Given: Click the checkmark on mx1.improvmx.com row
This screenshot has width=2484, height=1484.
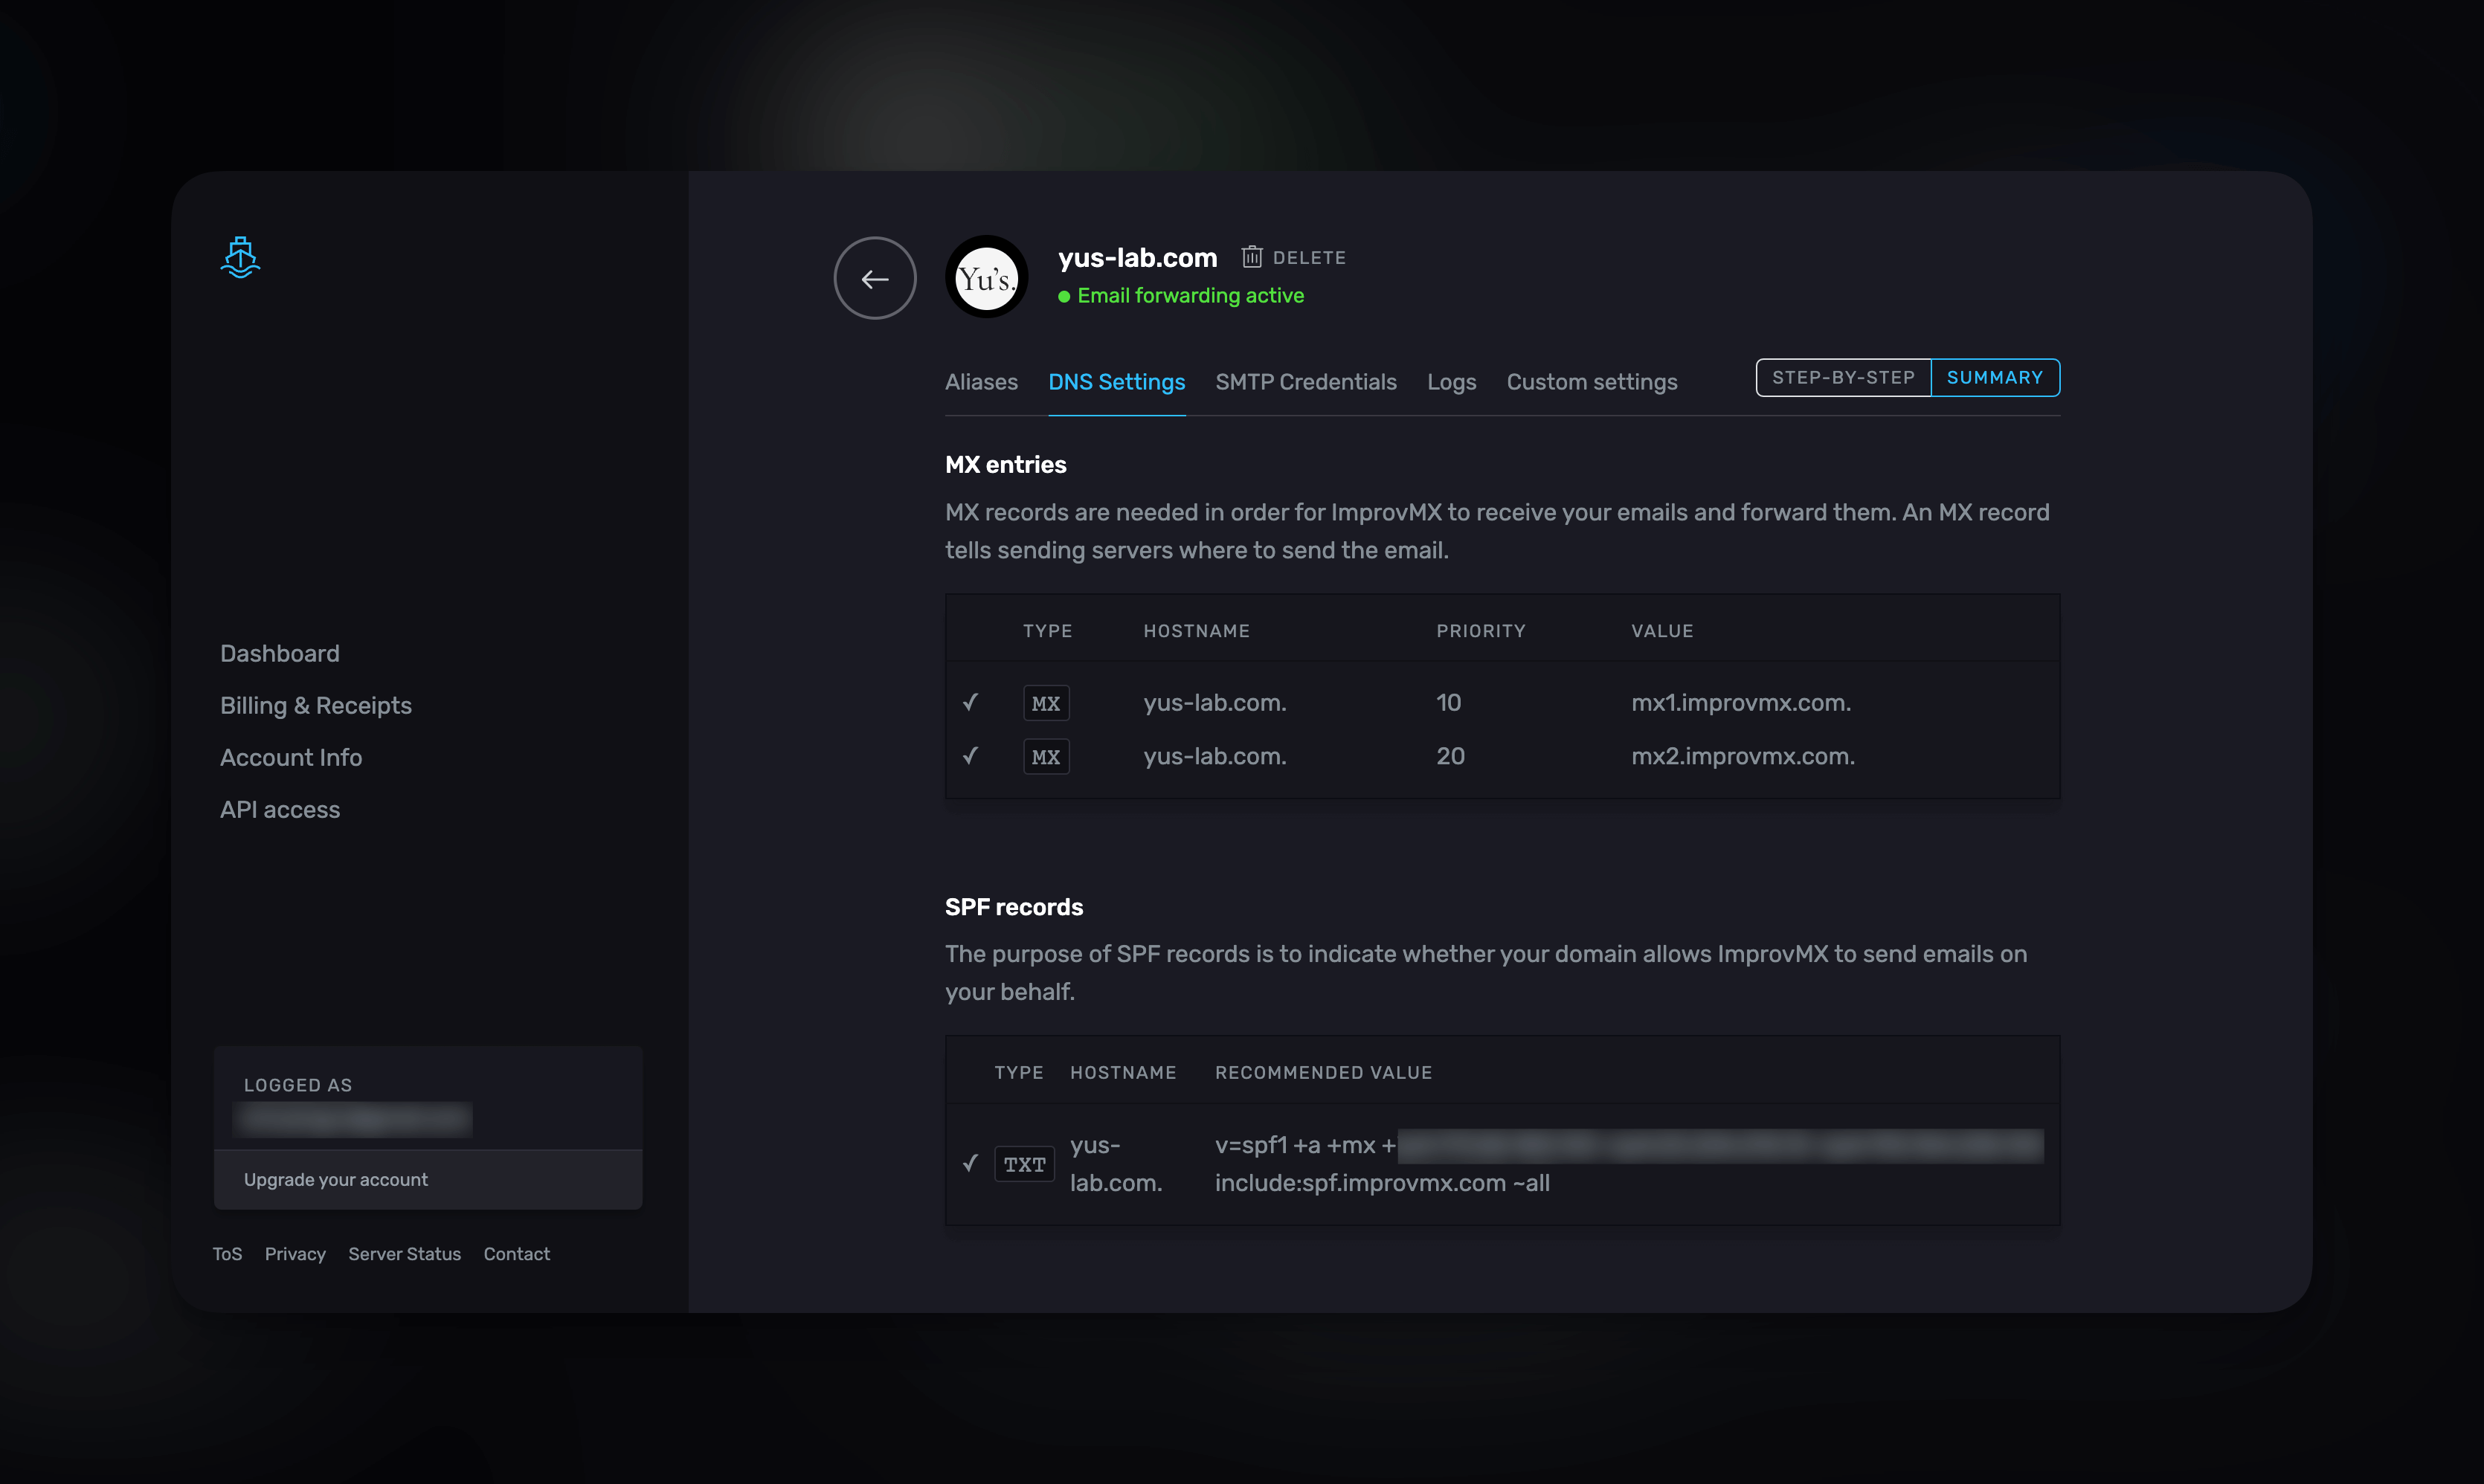Looking at the screenshot, I should click(x=970, y=702).
